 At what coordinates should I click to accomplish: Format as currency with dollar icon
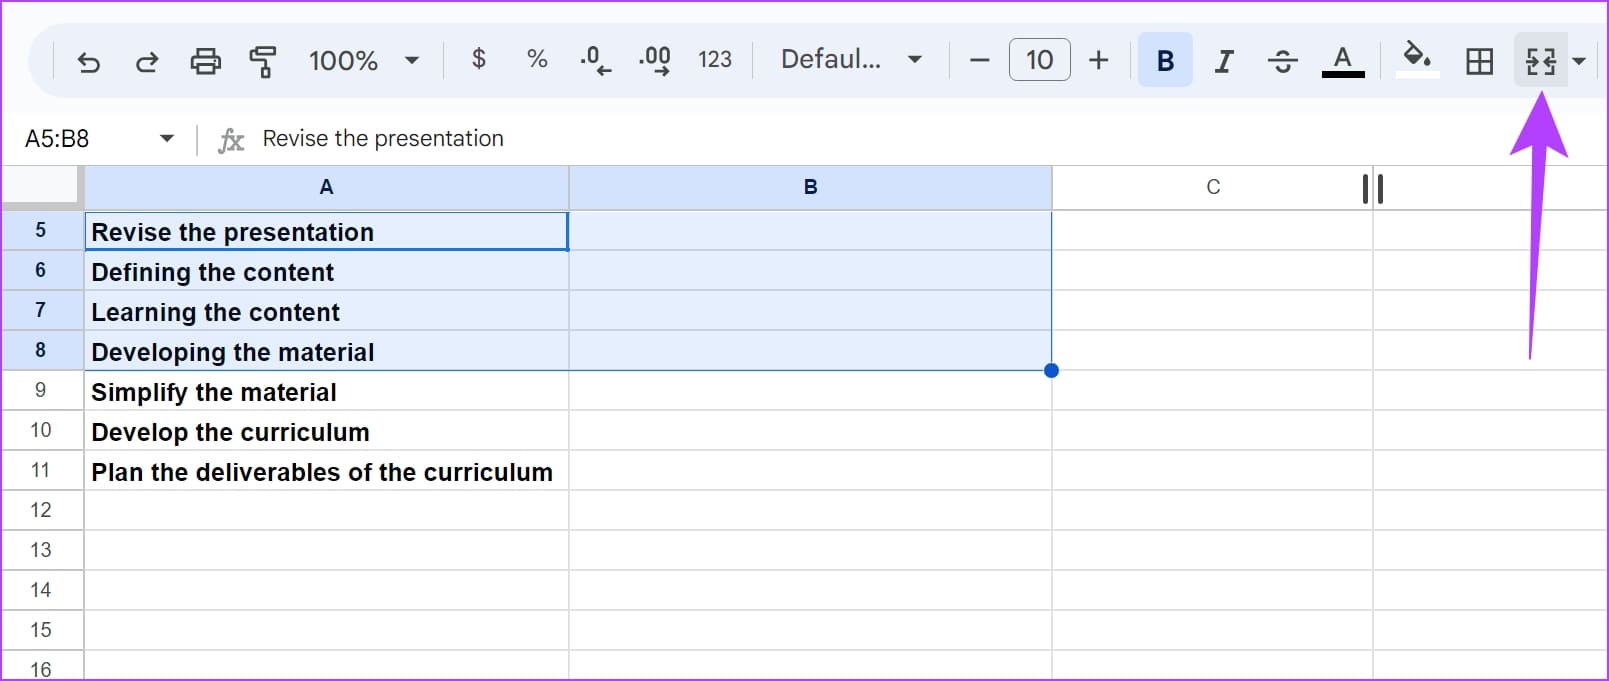point(479,60)
